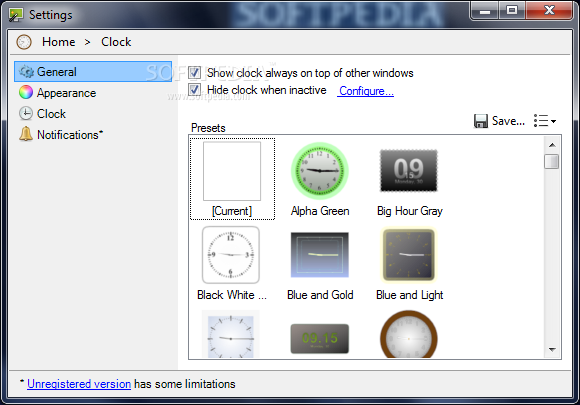The image size is (580, 405).
Task: Select the General gear icon in the sidebar
Action: (x=26, y=72)
